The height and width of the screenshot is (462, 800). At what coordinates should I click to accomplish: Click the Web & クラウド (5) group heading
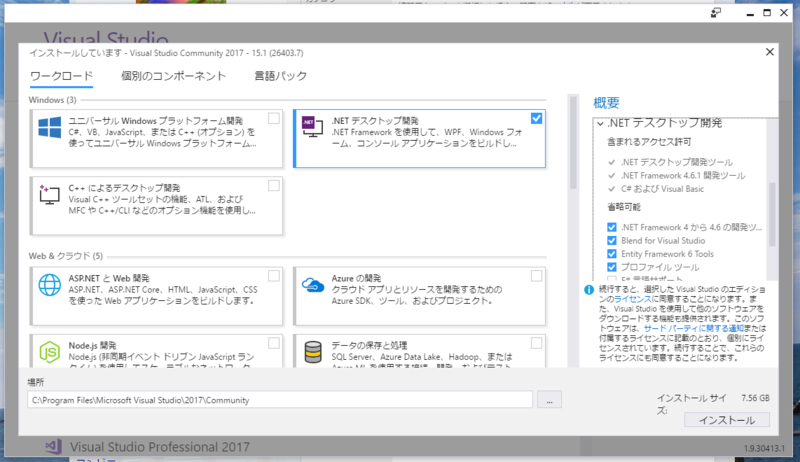[x=66, y=255]
